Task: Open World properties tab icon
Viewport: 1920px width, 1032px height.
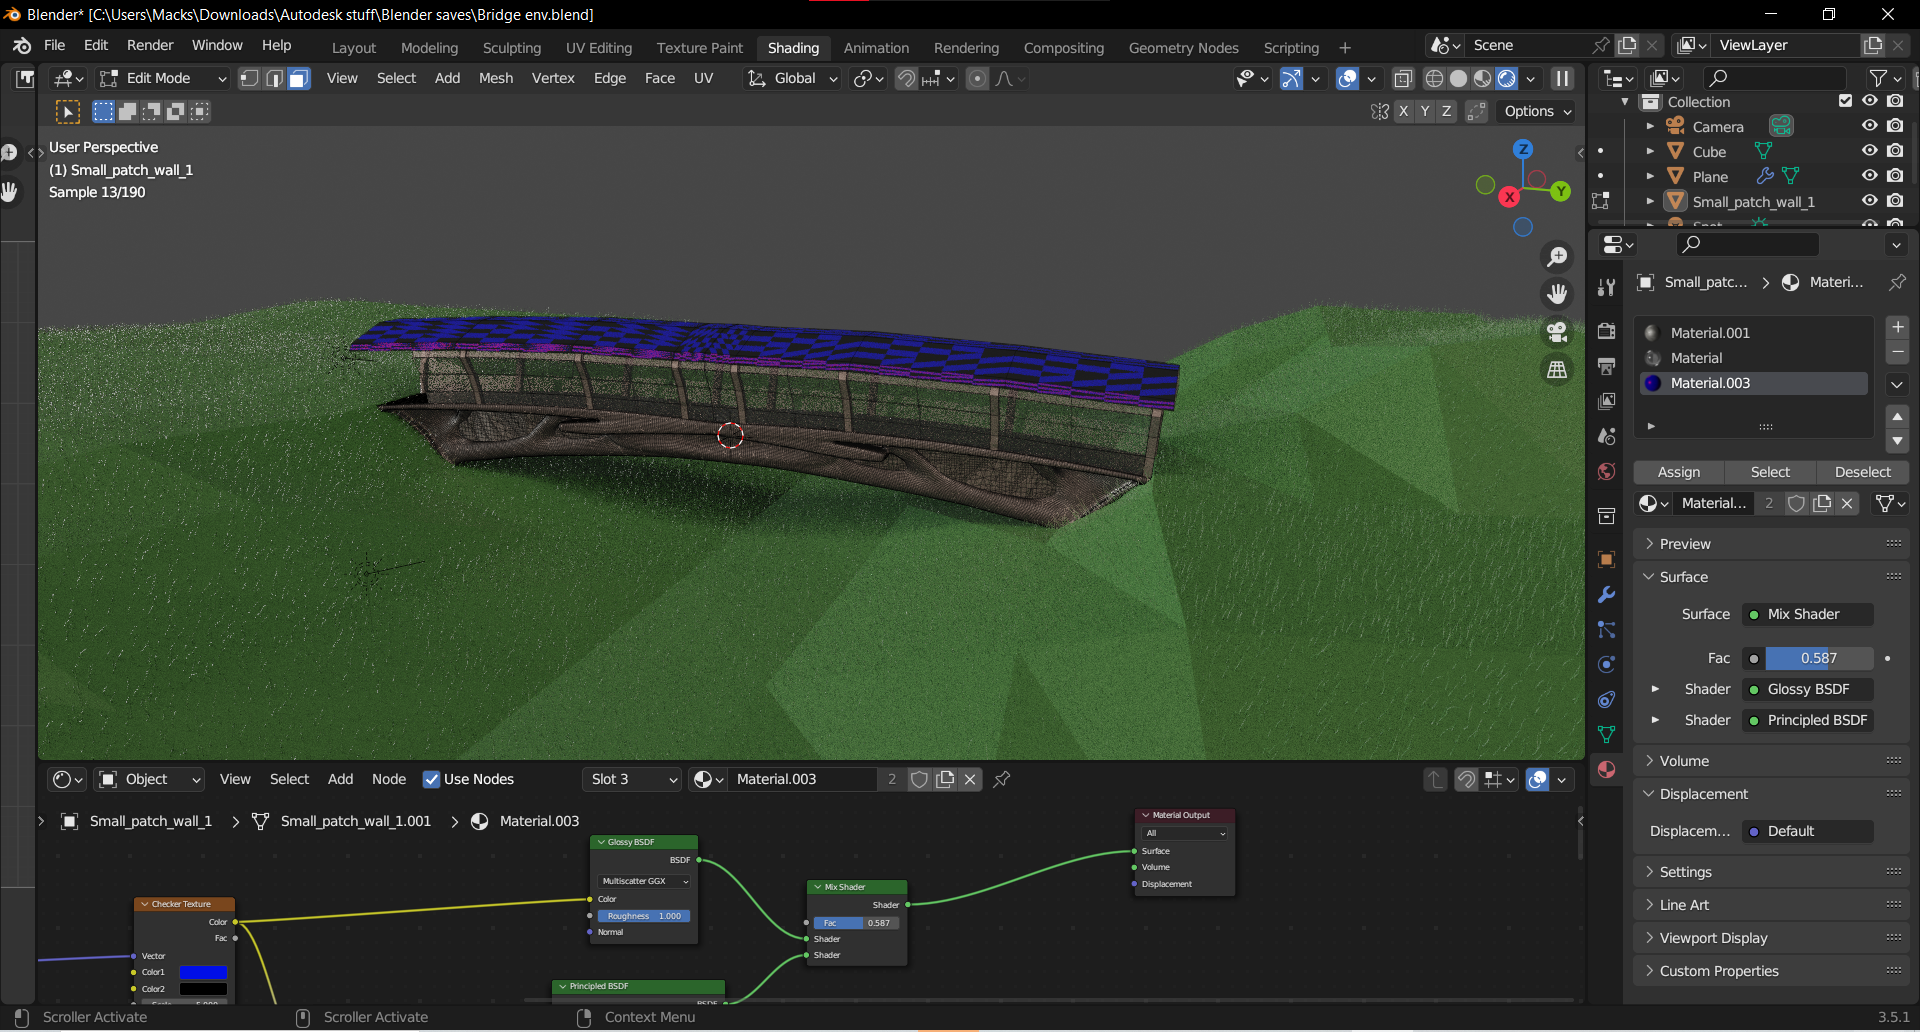Action: click(x=1607, y=471)
